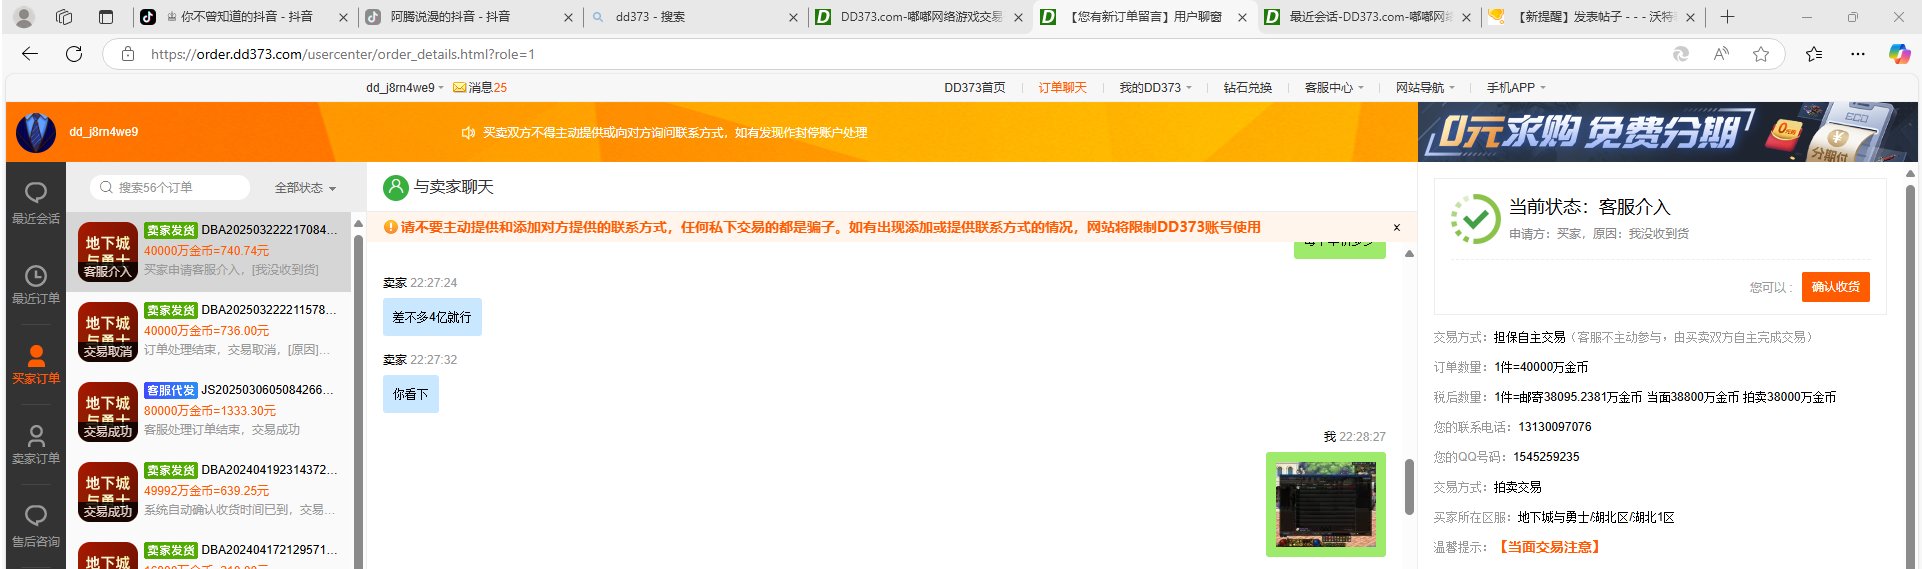
Task: Open the screenshot image sent in chat
Action: click(x=1326, y=504)
